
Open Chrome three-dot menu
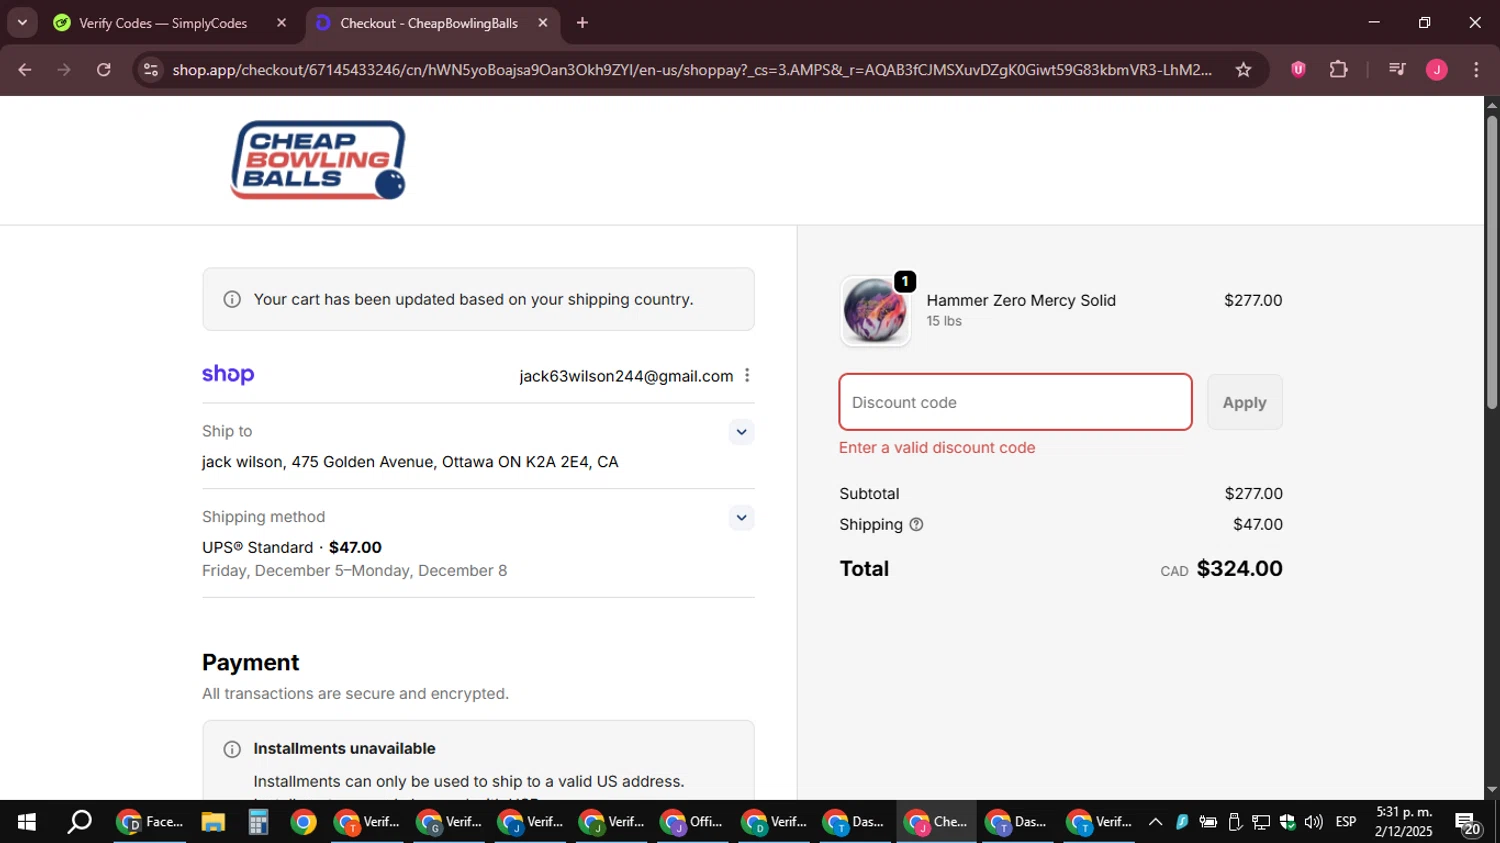click(x=1476, y=70)
